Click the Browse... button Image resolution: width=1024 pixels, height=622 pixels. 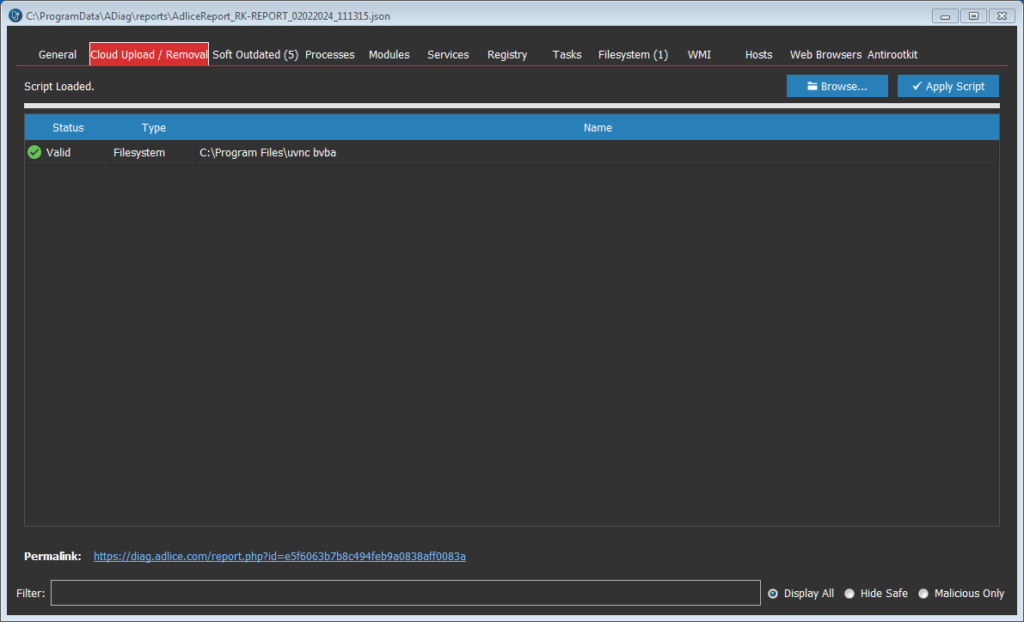click(x=837, y=86)
